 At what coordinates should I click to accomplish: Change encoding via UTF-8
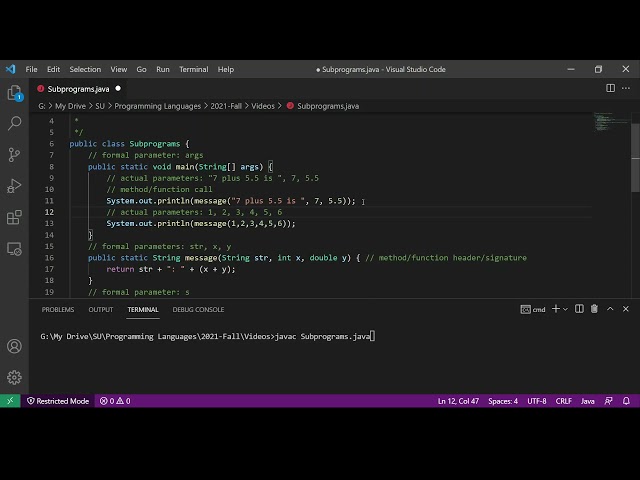point(537,401)
